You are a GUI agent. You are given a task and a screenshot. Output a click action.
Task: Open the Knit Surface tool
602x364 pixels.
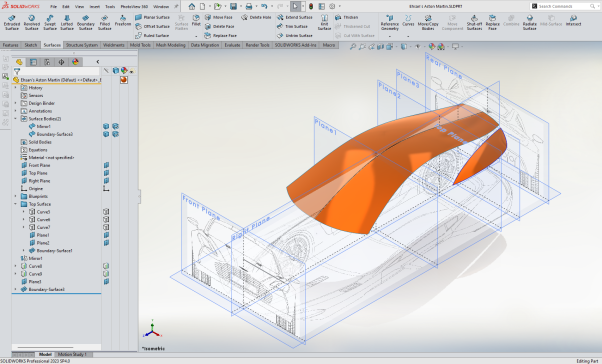[324, 23]
